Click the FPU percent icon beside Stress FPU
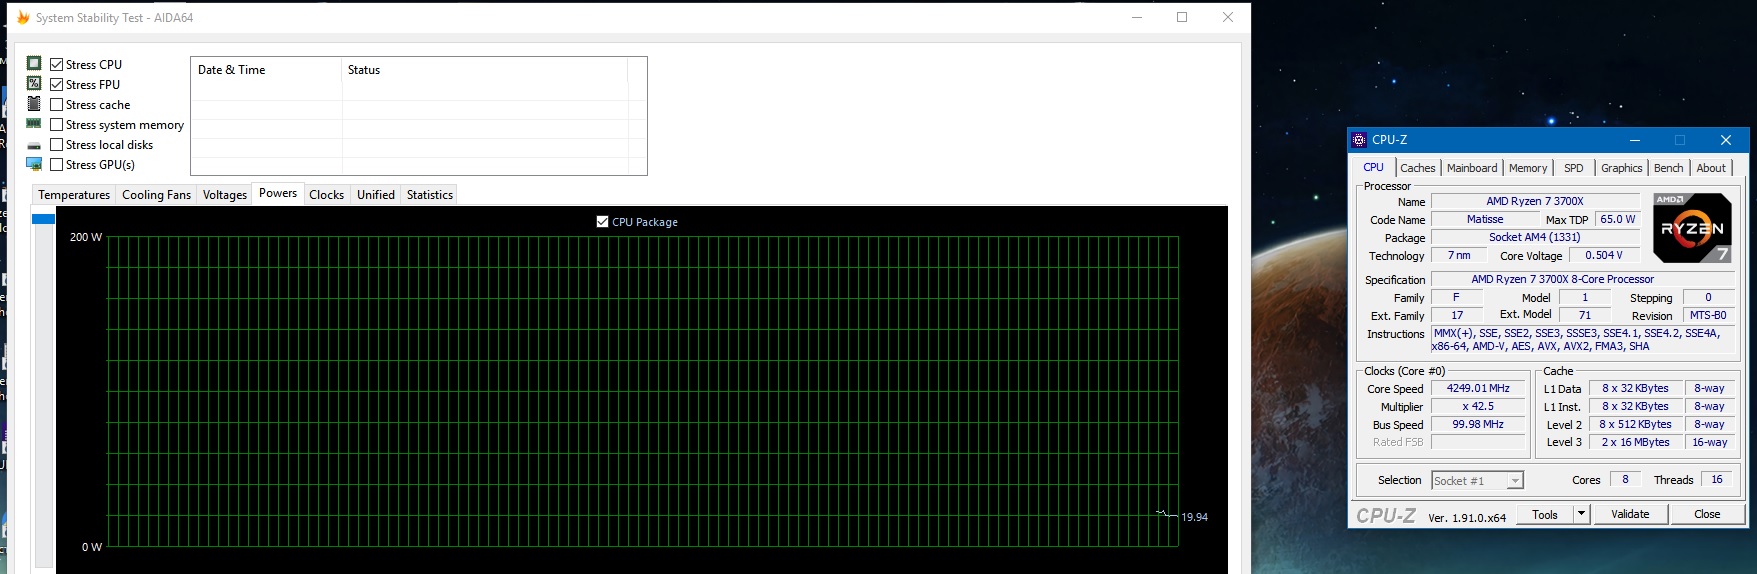Viewport: 1757px width, 574px height. 34,83
